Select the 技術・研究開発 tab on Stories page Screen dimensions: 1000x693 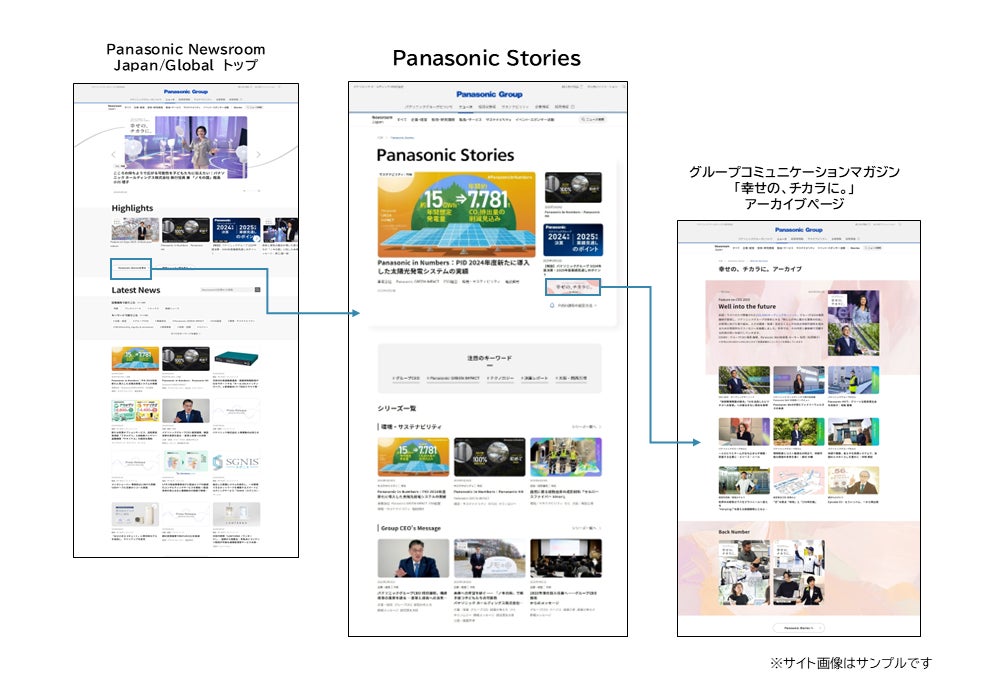pyautogui.click(x=443, y=119)
